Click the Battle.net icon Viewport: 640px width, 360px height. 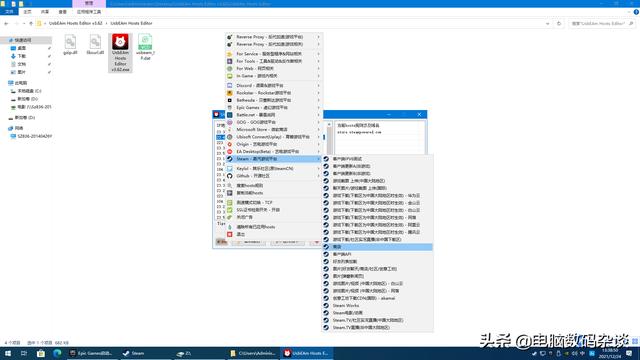tap(230, 115)
